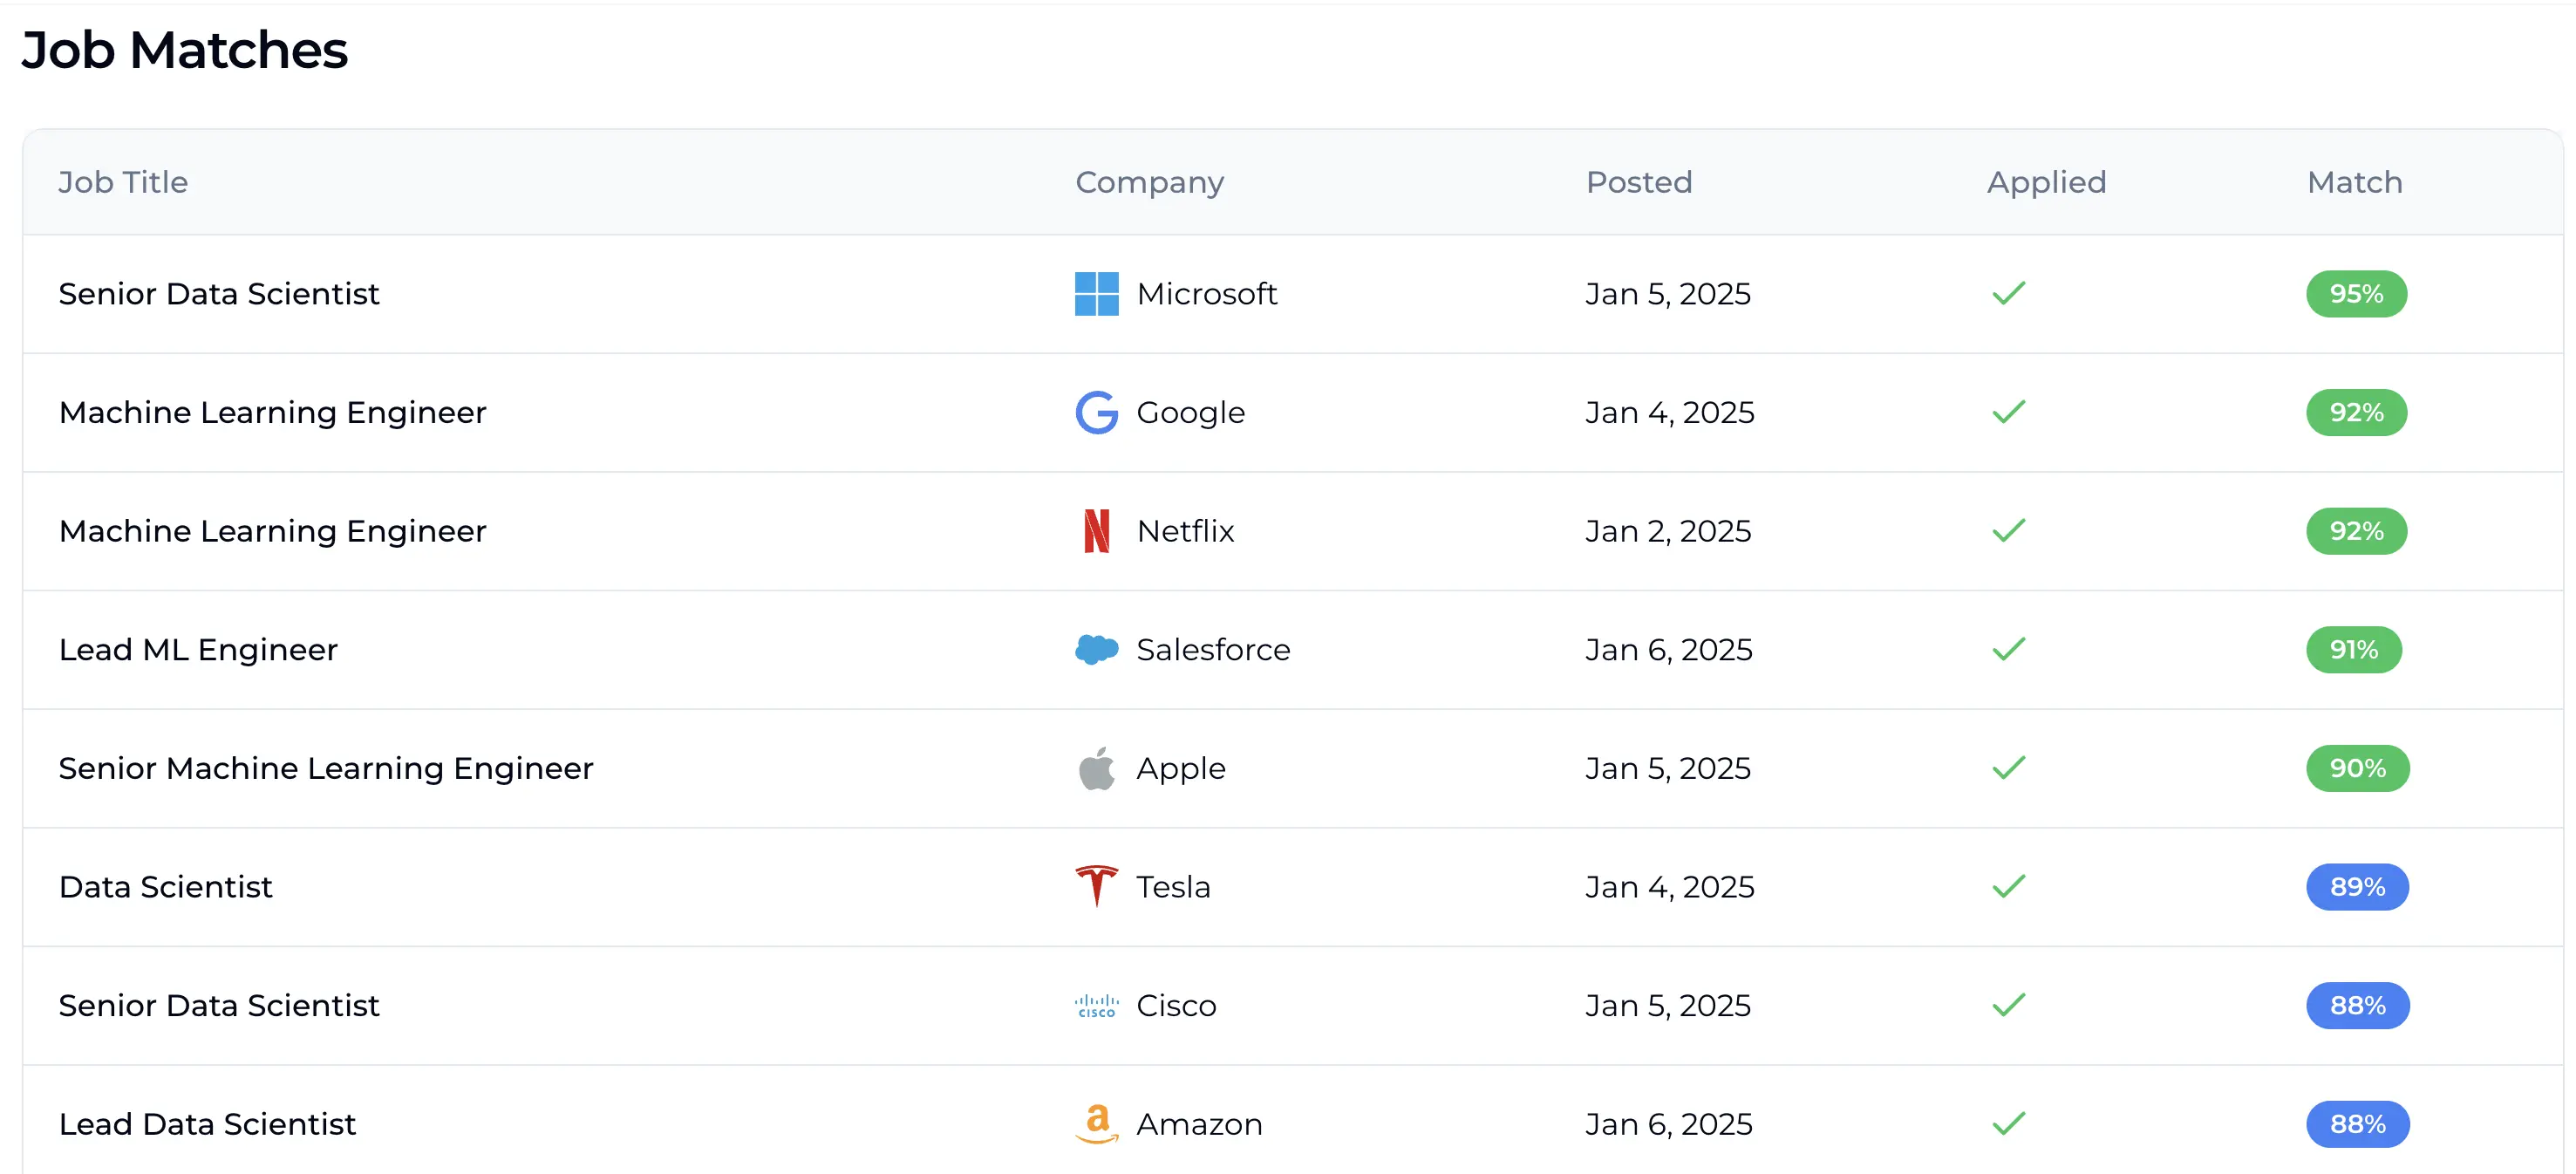This screenshot has height=1174, width=2576.
Task: Select the Jan 2, 2025 posted date
Action: (1668, 531)
